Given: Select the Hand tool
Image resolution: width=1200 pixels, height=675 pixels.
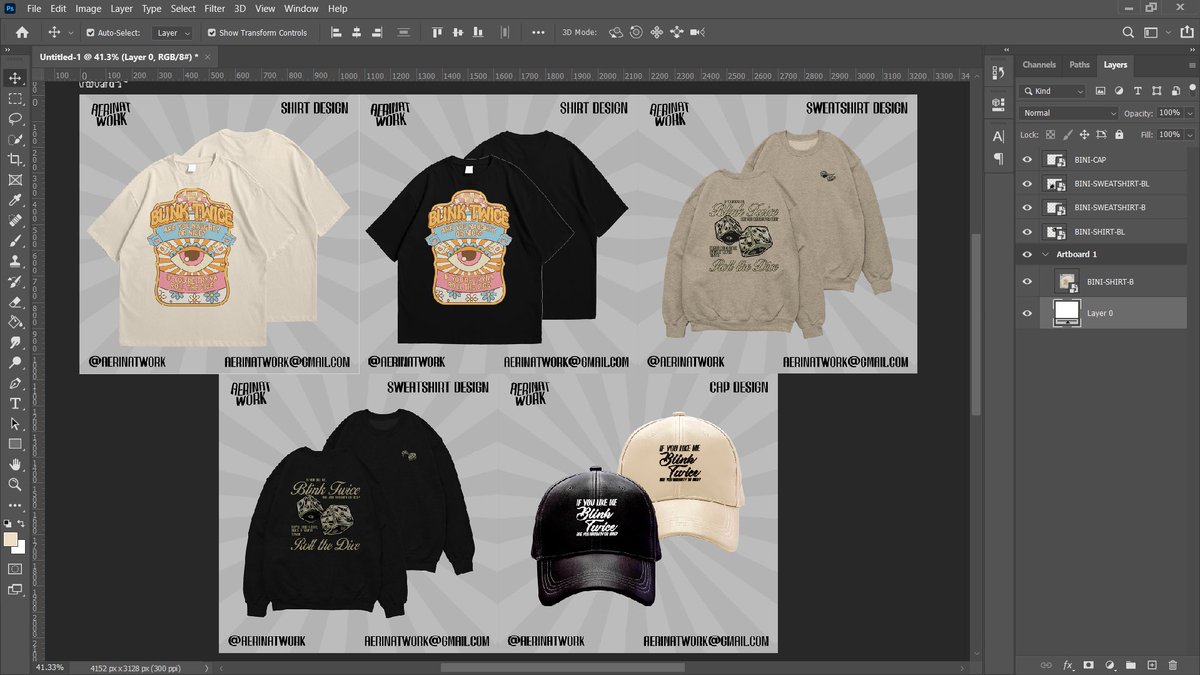Looking at the screenshot, I should 15,464.
